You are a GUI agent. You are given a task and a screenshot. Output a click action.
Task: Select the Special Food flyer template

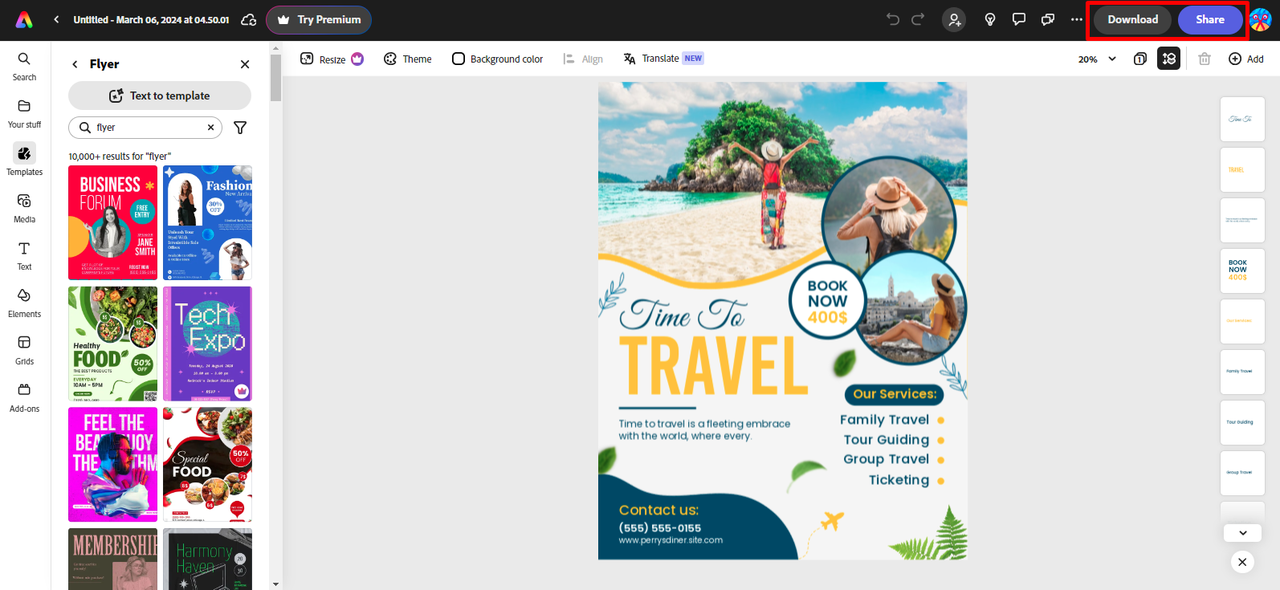[x=208, y=465]
